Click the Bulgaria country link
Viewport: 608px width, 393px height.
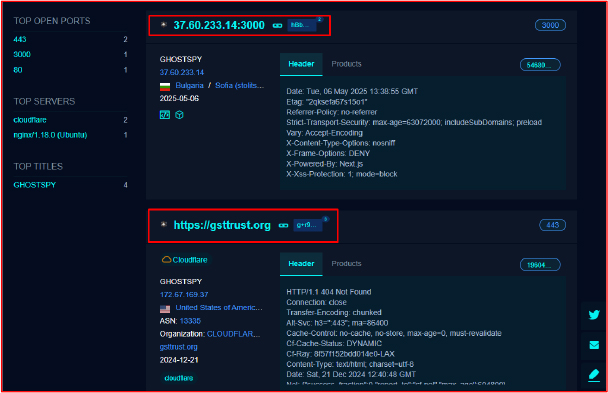click(x=189, y=85)
